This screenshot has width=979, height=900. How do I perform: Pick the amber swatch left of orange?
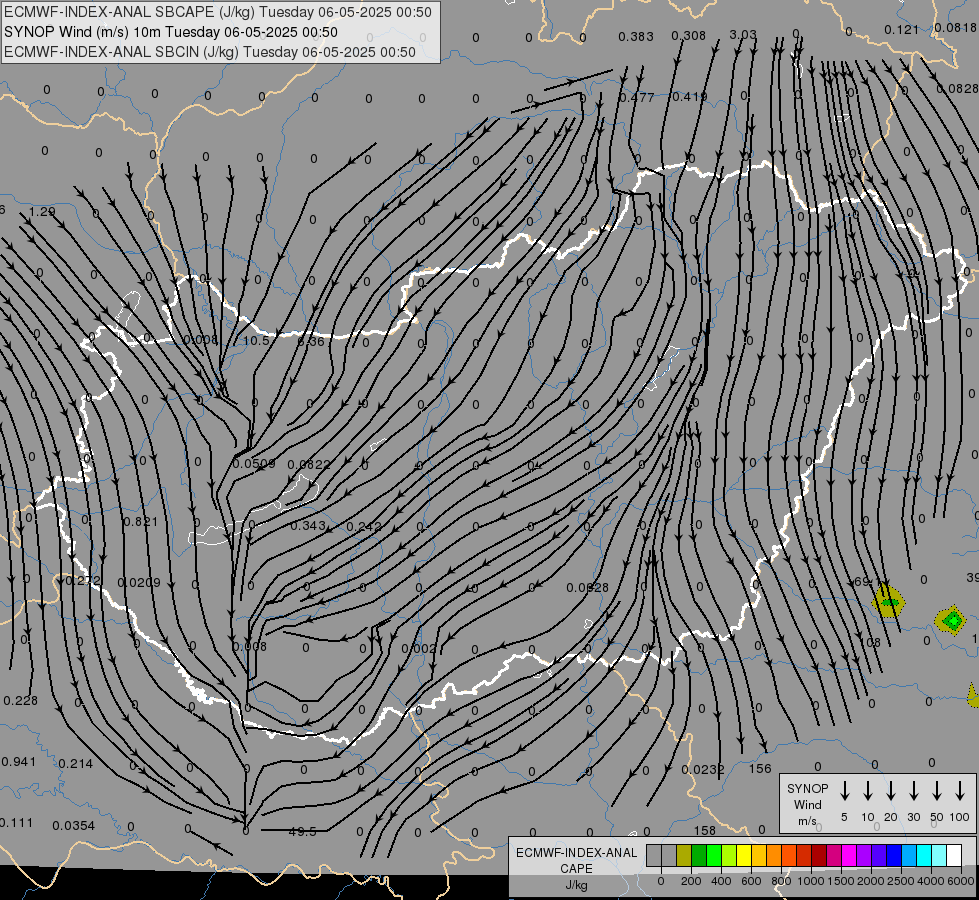(x=759, y=856)
